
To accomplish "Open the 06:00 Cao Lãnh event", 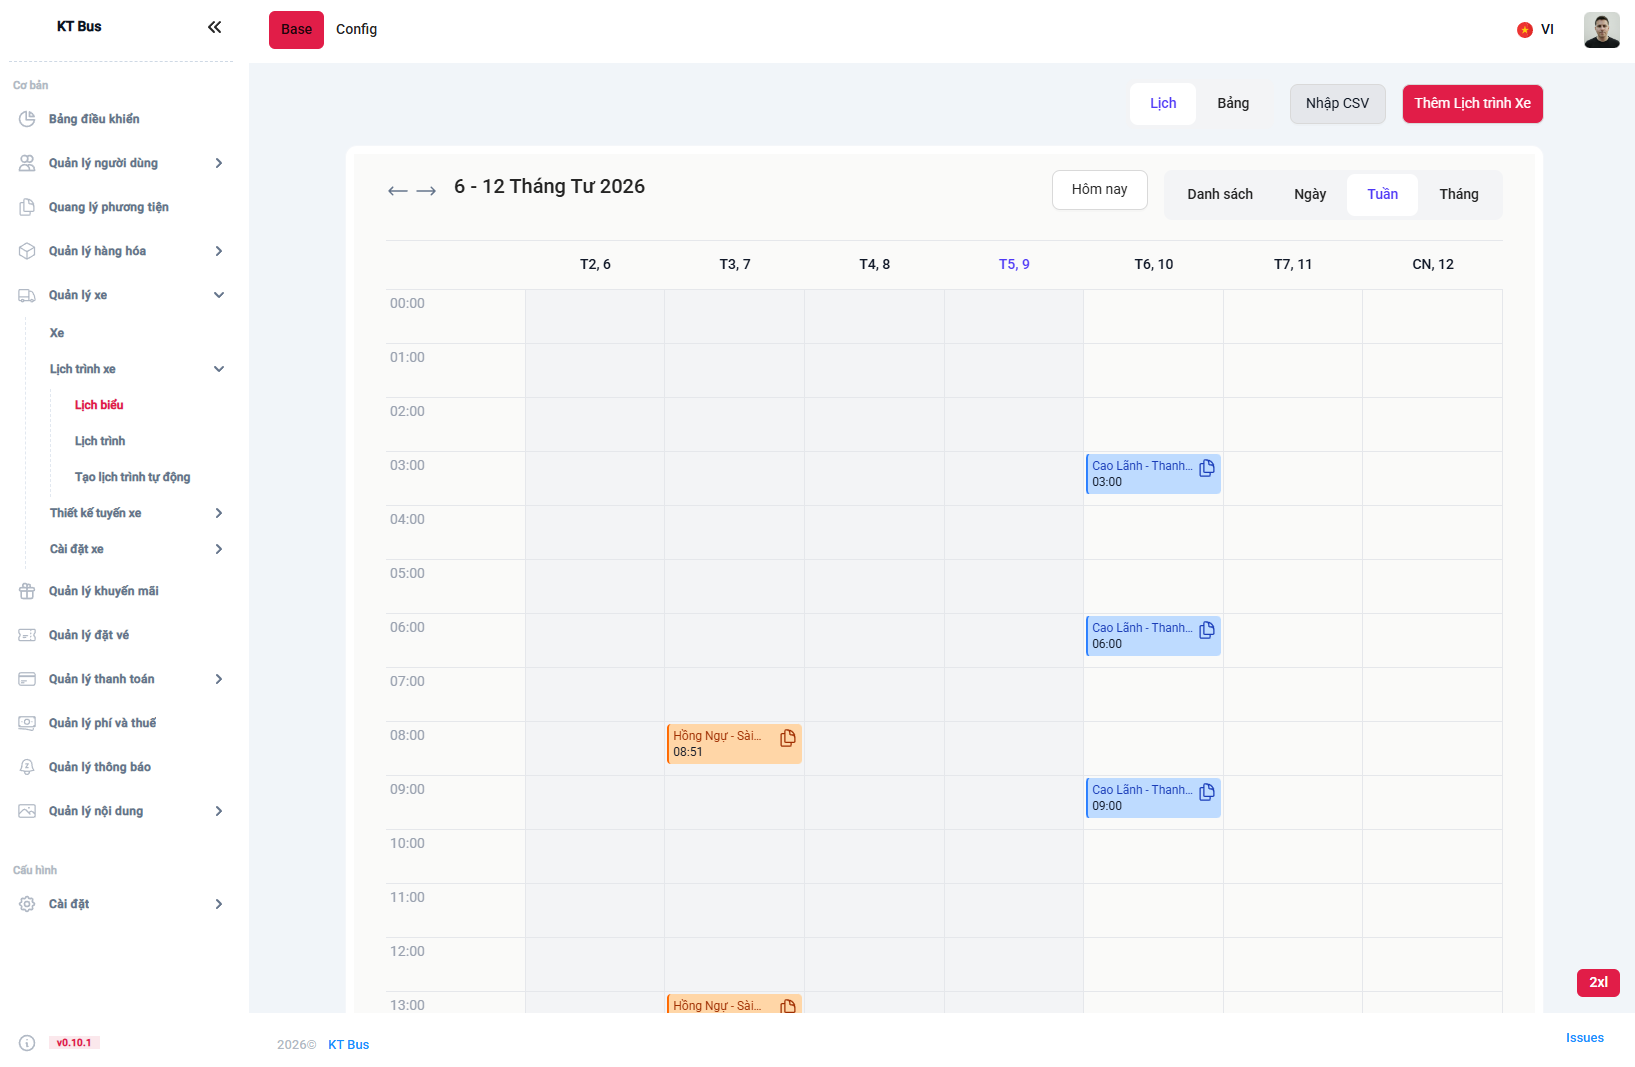I will click(x=1140, y=636).
